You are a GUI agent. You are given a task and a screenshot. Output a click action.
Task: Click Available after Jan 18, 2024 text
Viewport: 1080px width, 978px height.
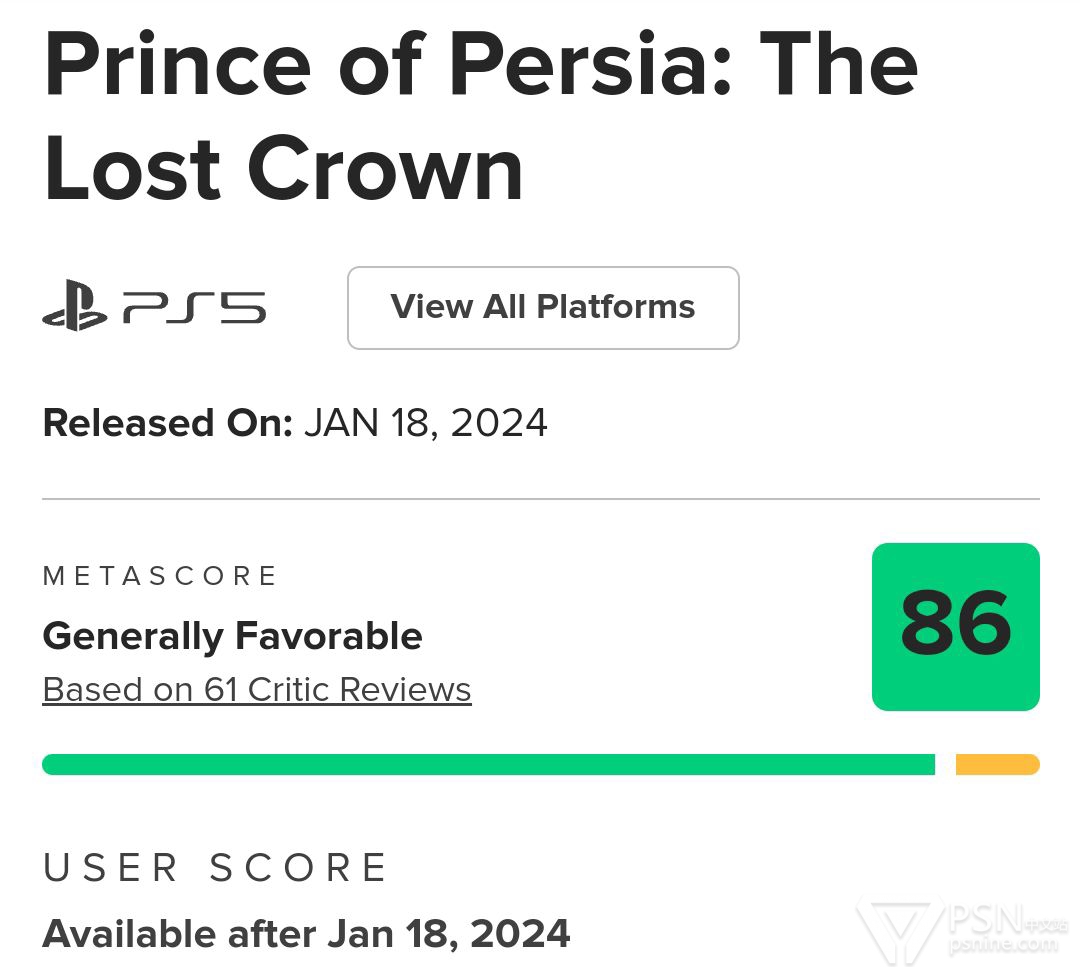tap(307, 934)
